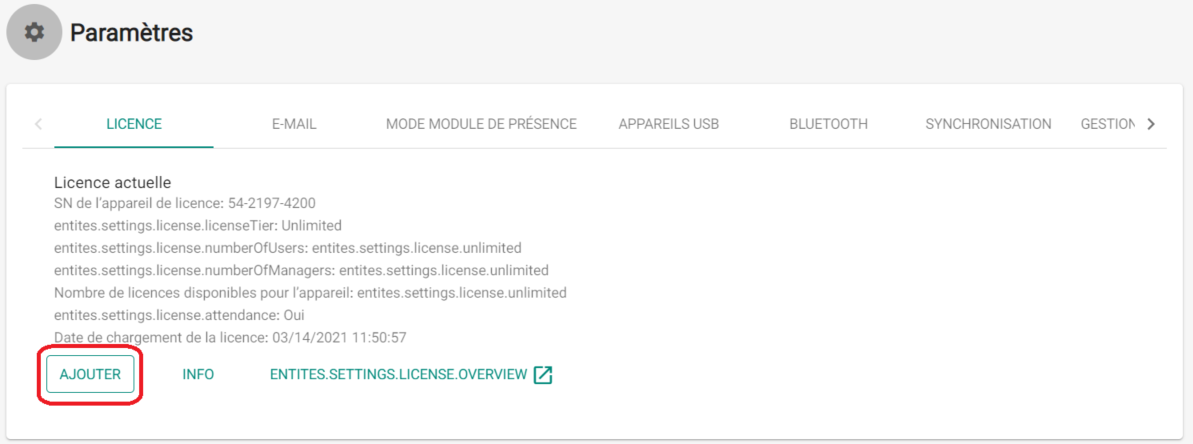Click the serial number 54-2197-4200 line

click(185, 204)
